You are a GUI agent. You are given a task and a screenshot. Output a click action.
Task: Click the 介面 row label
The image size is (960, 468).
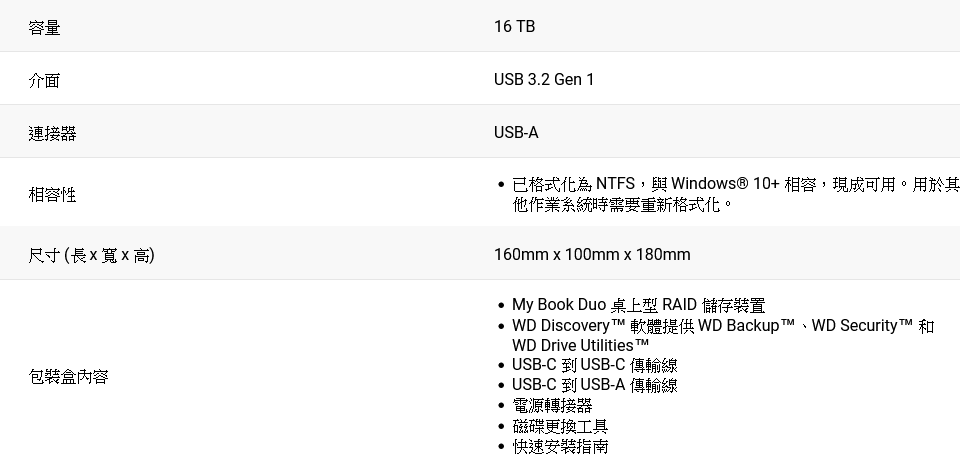pyautogui.click(x=44, y=80)
